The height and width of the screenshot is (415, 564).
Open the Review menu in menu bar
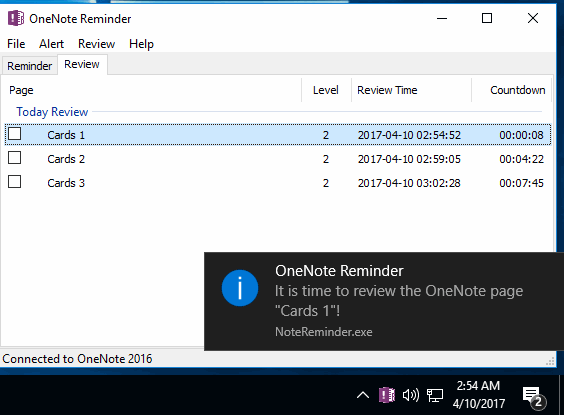coord(96,44)
